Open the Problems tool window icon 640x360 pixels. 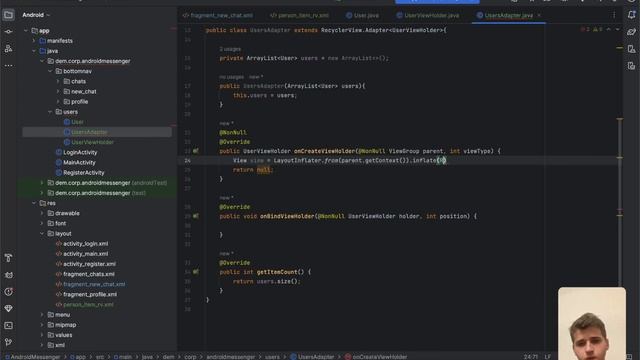(x=8, y=292)
